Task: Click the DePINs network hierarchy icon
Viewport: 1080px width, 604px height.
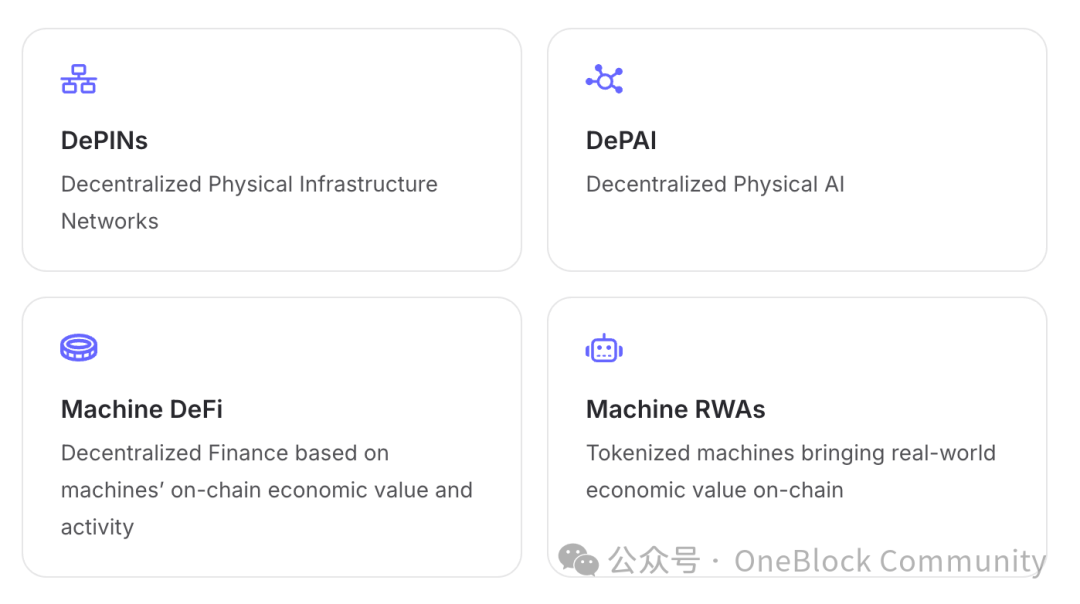Action: coord(79,79)
